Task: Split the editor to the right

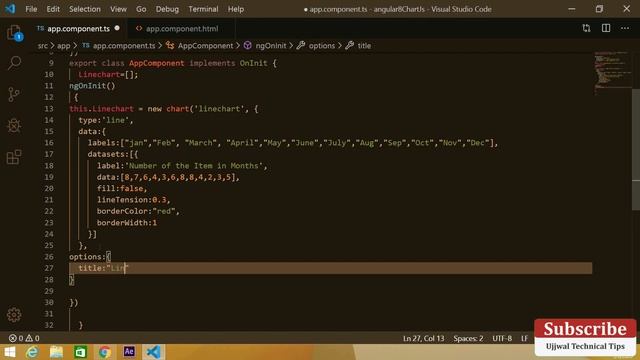Action: click(606, 28)
